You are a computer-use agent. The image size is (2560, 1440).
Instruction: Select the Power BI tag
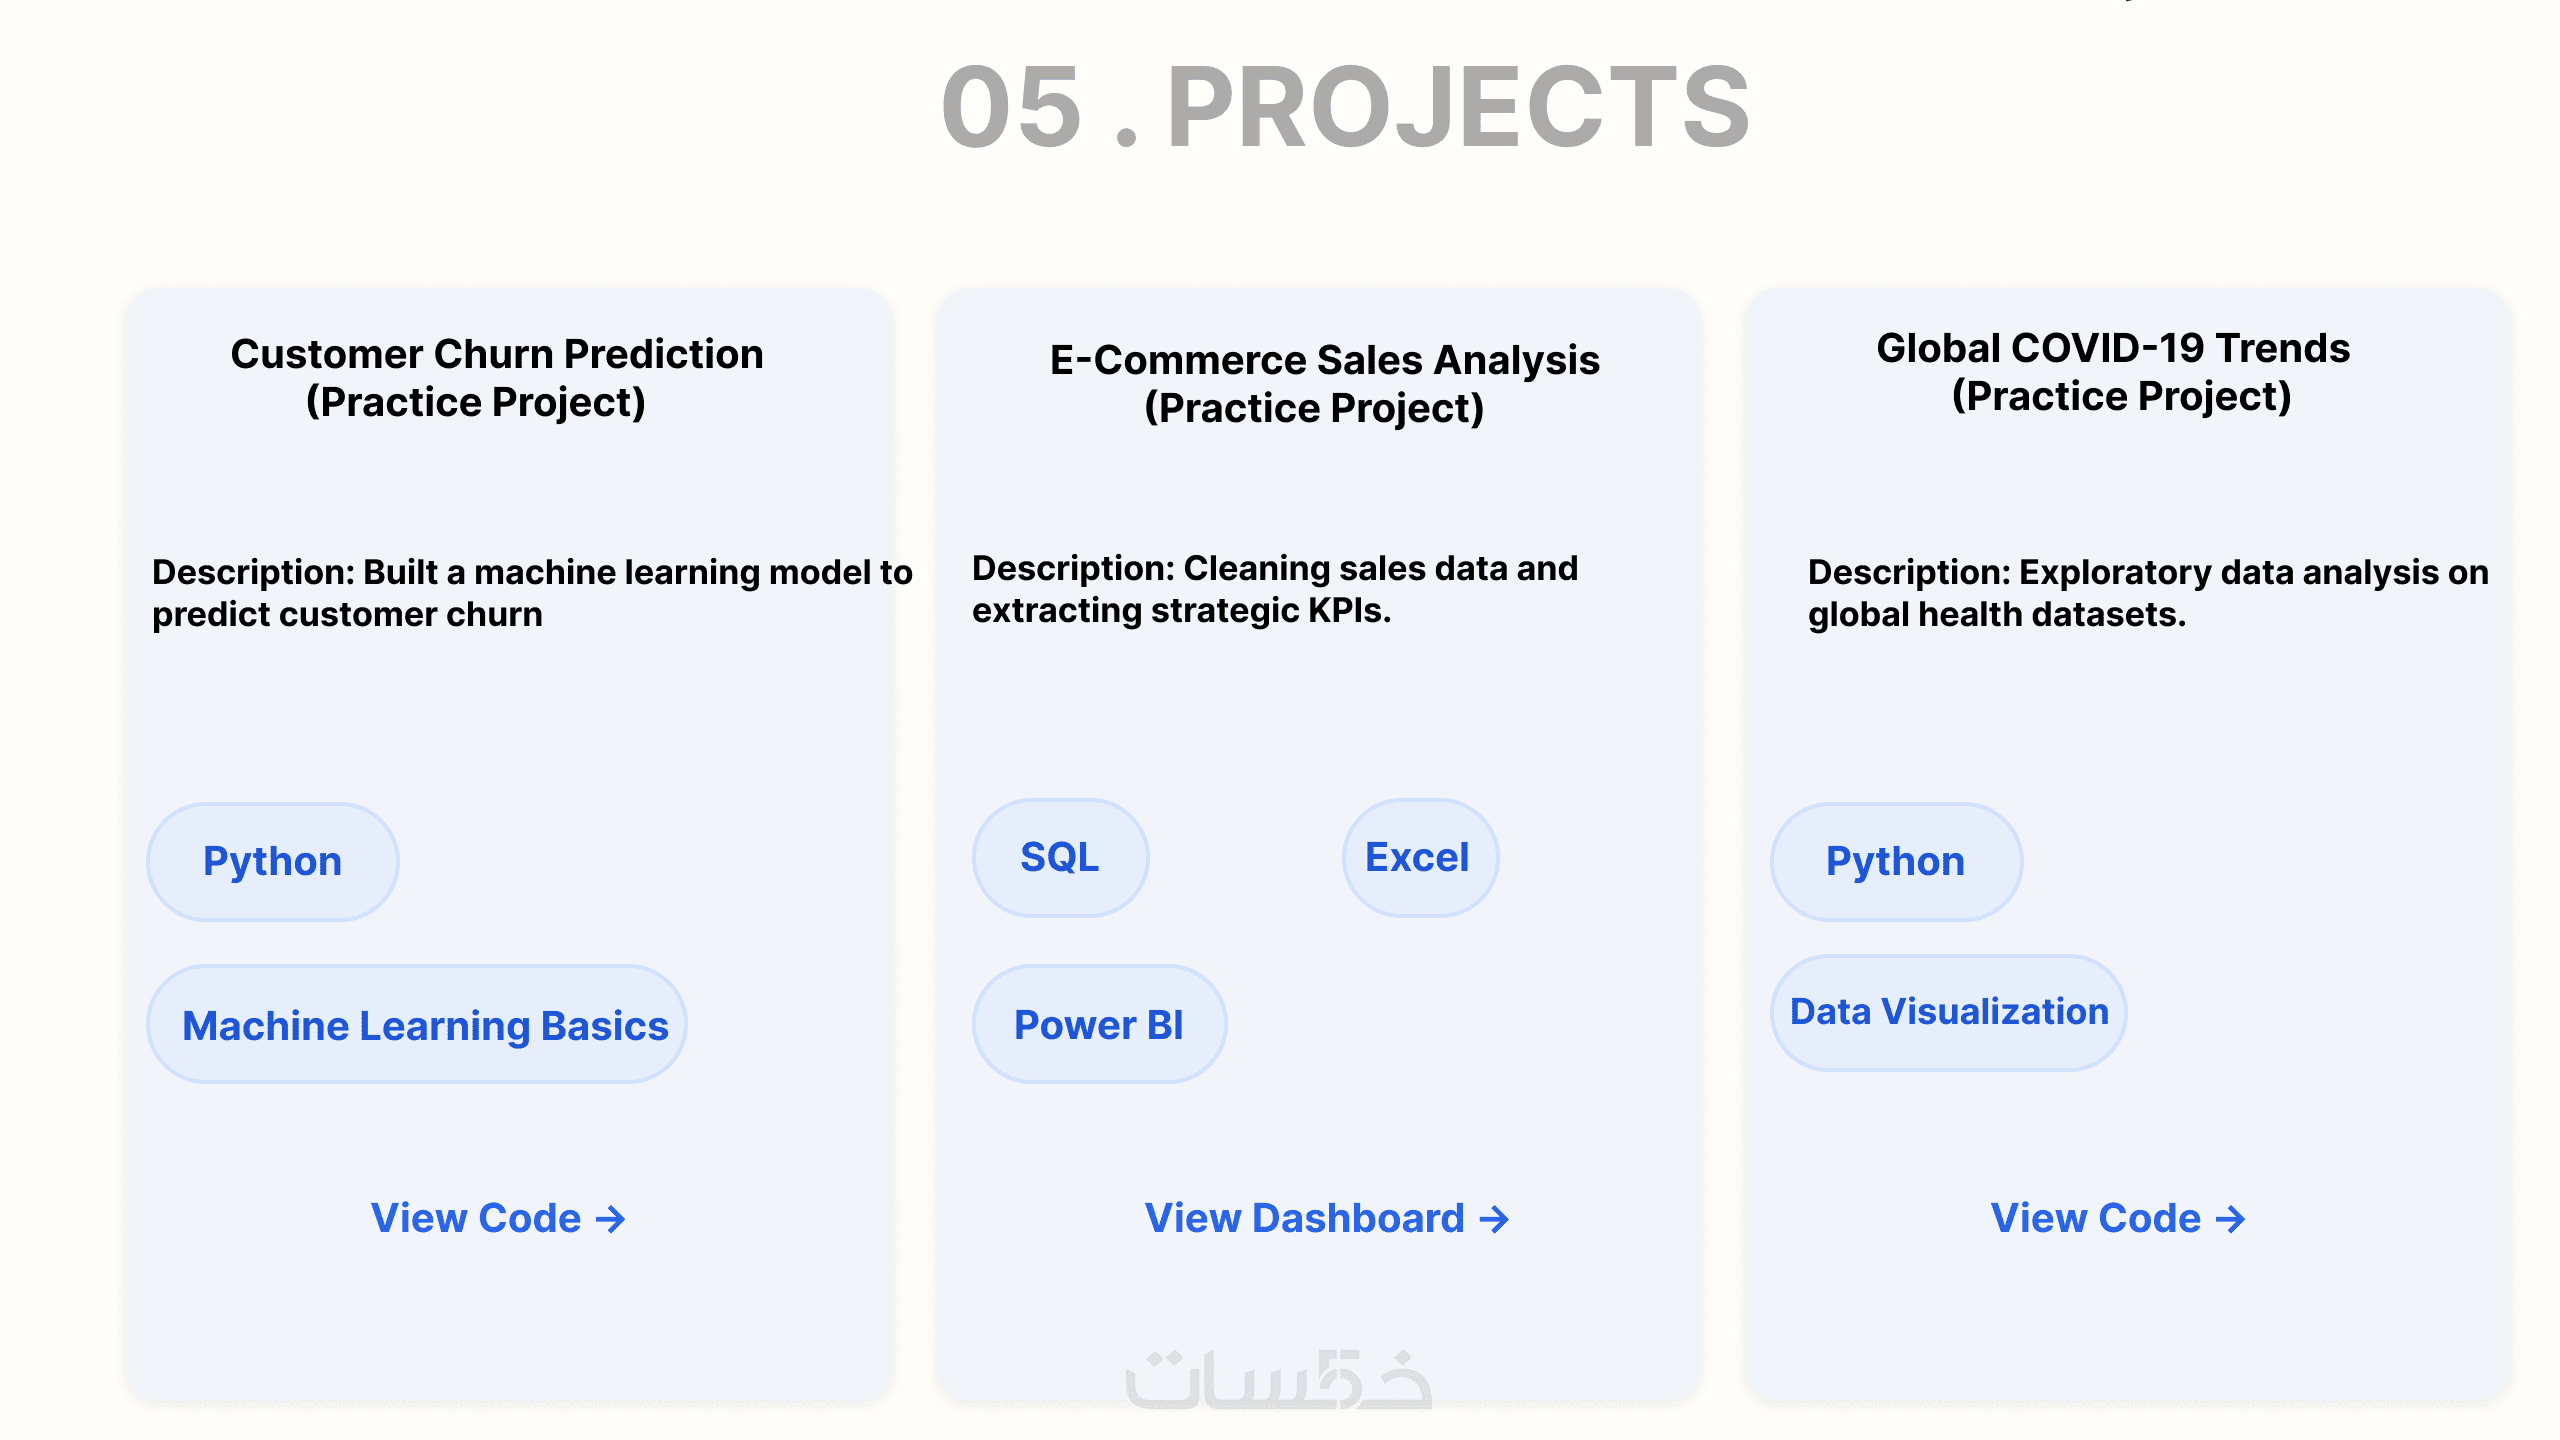coord(1099,1024)
